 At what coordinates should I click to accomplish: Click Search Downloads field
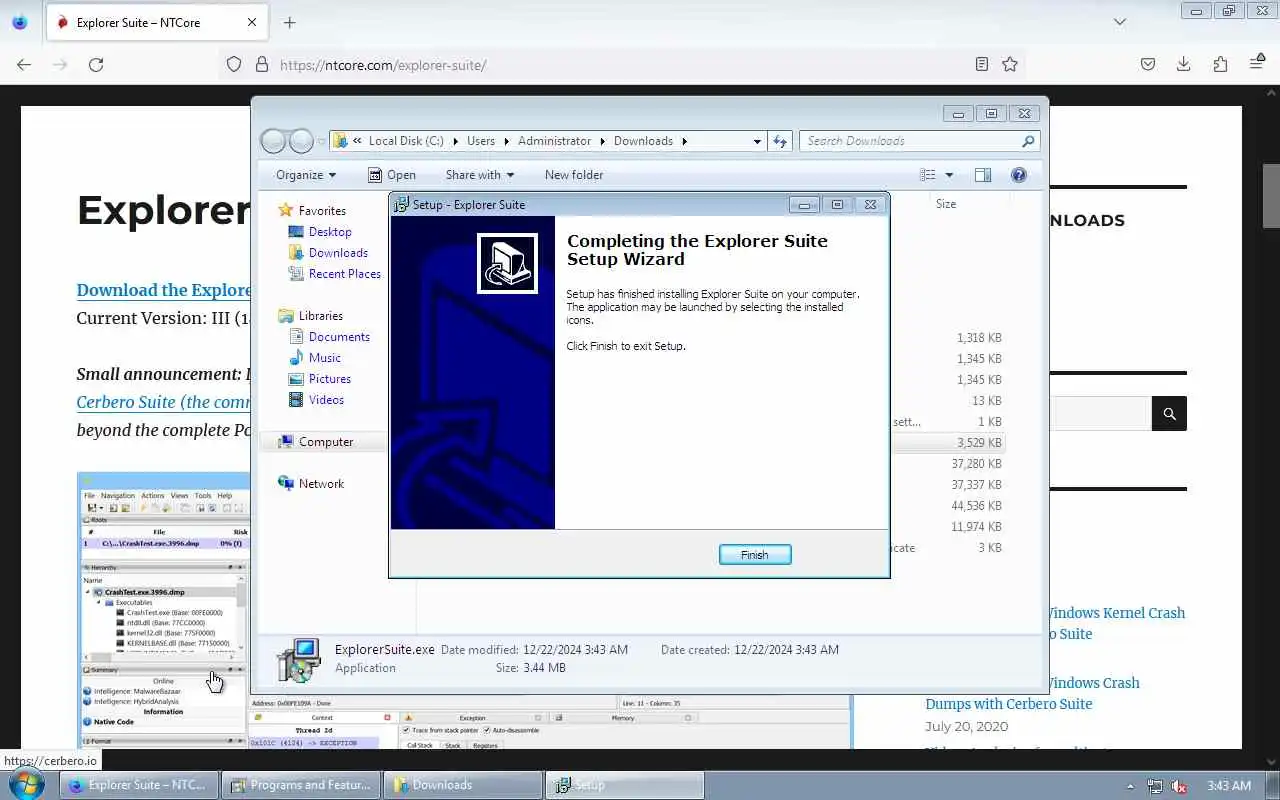point(919,141)
